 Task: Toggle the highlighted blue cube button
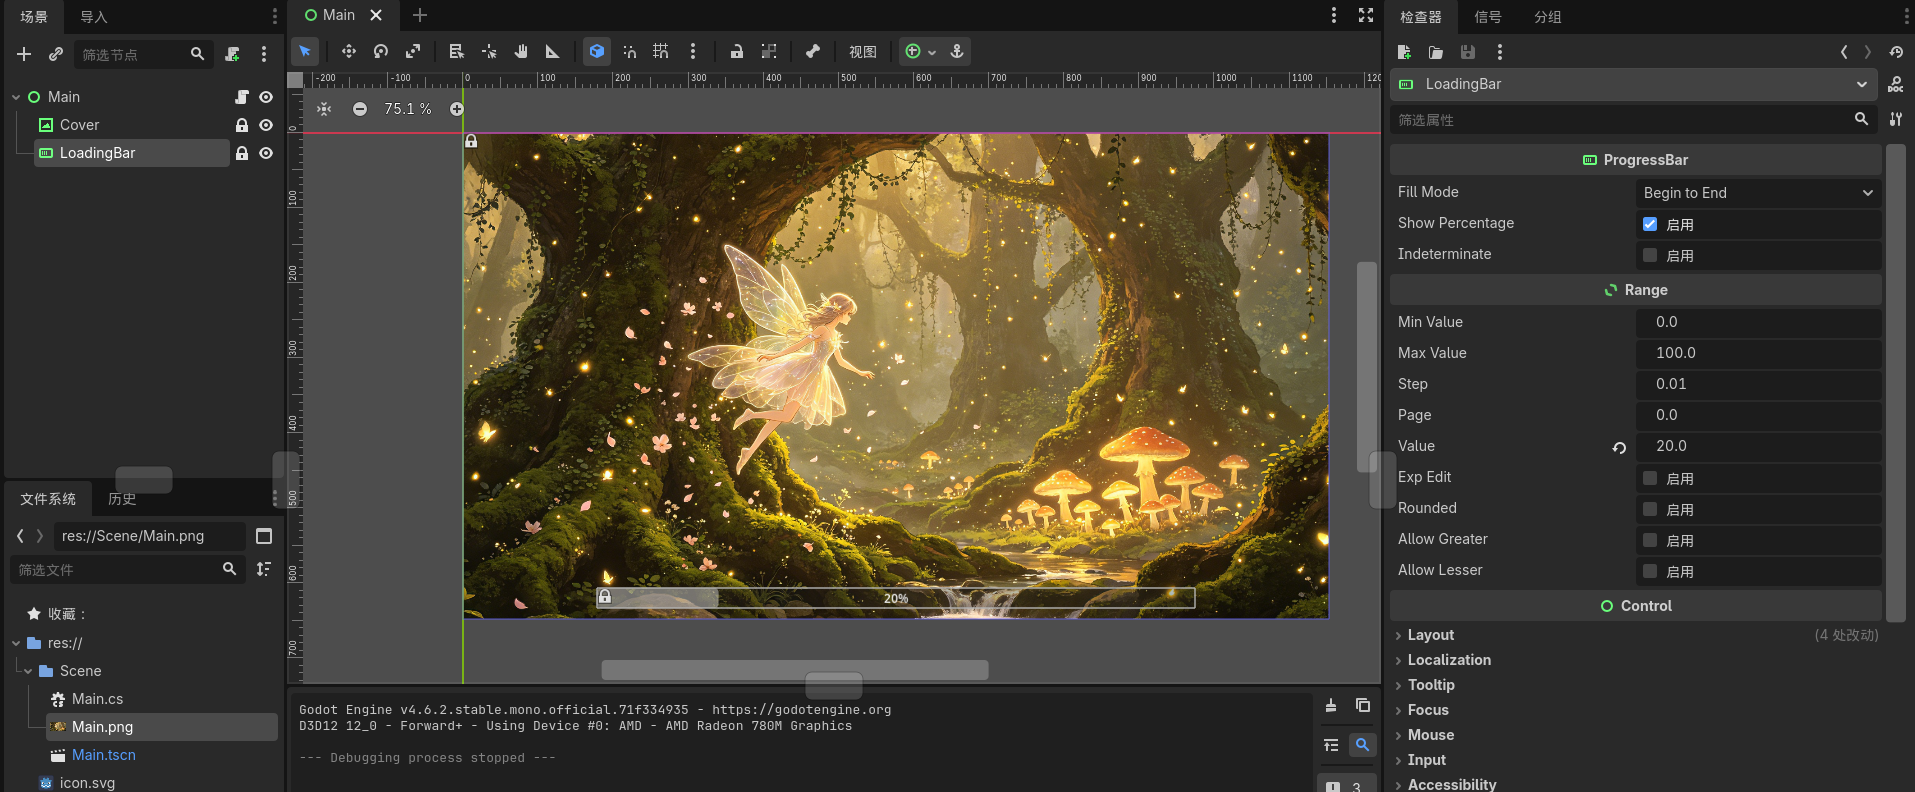tap(597, 52)
